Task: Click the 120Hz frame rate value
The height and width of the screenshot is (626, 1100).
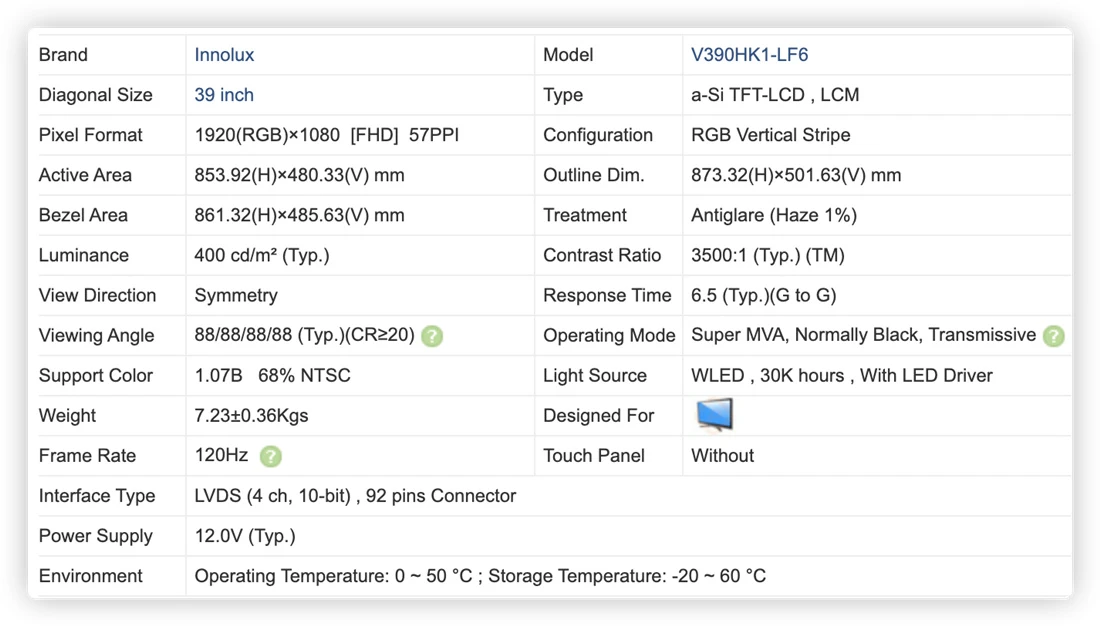Action: pyautogui.click(x=221, y=455)
